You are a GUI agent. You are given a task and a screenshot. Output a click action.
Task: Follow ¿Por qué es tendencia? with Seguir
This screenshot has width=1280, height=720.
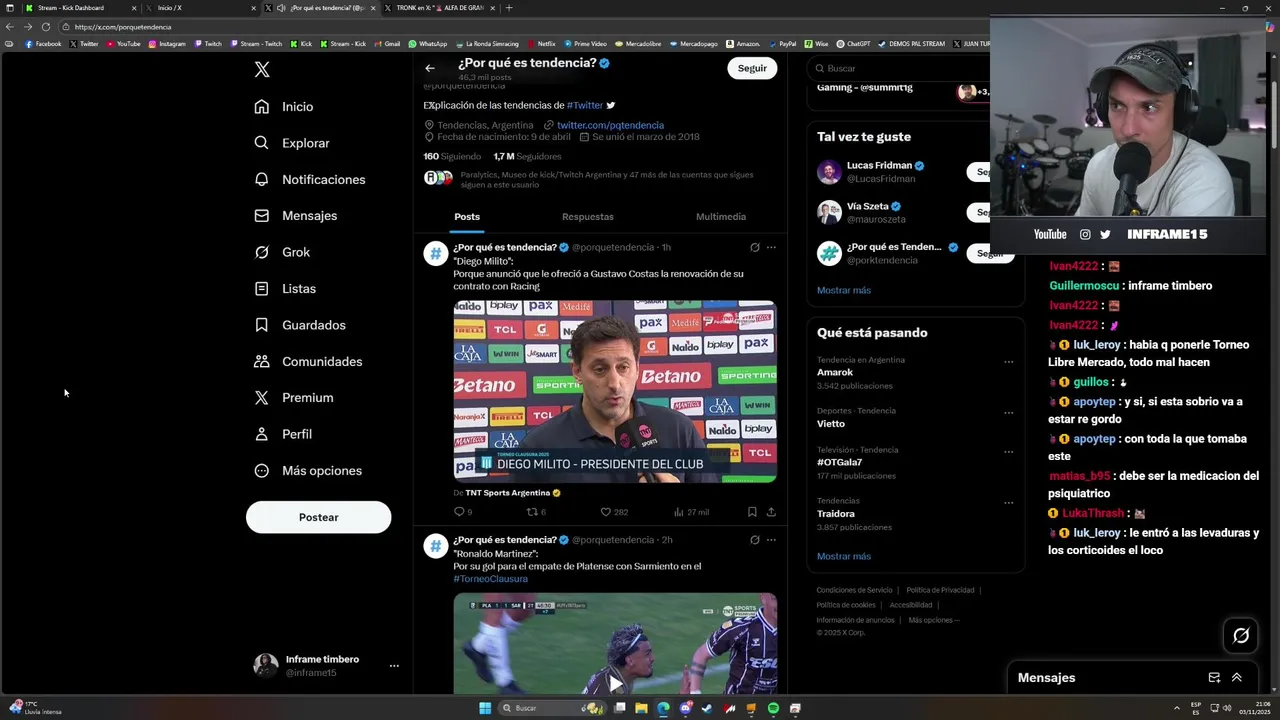(752, 68)
